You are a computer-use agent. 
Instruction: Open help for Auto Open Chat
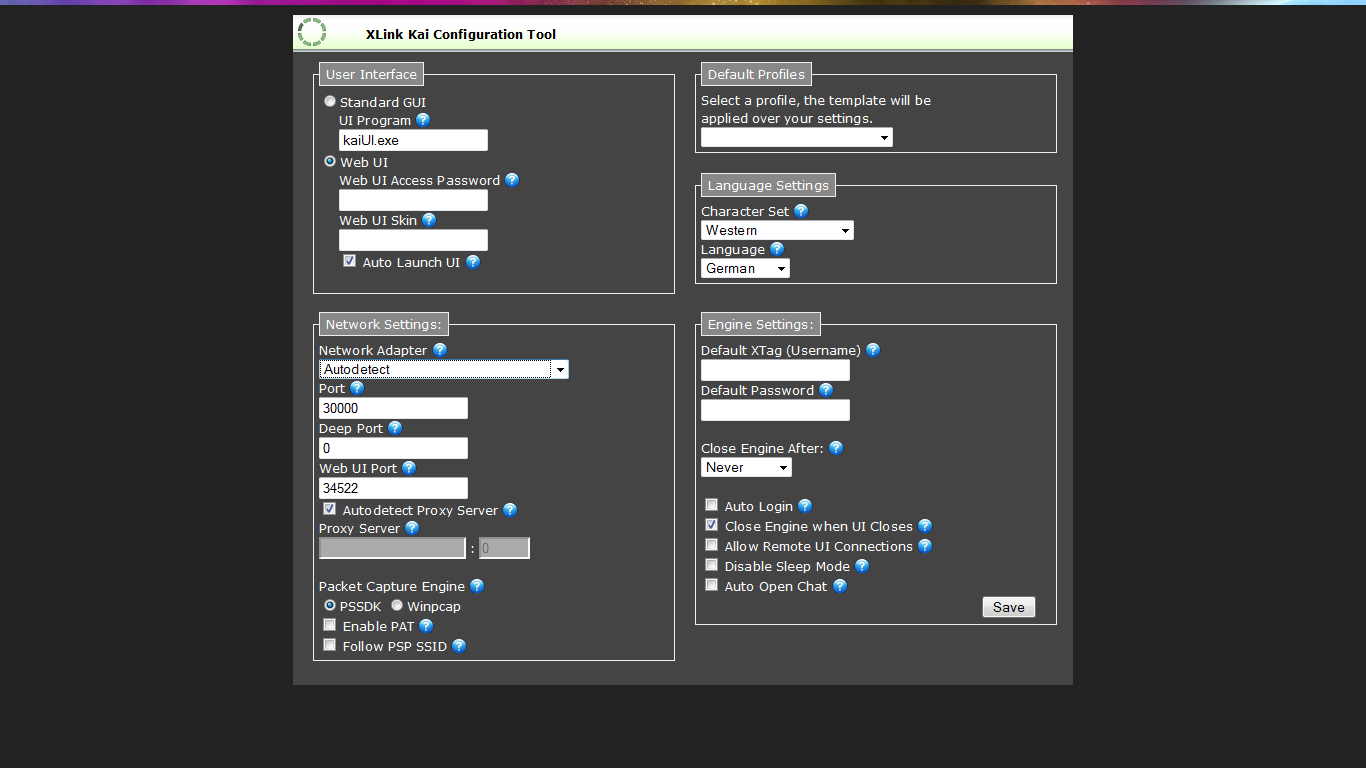point(840,586)
